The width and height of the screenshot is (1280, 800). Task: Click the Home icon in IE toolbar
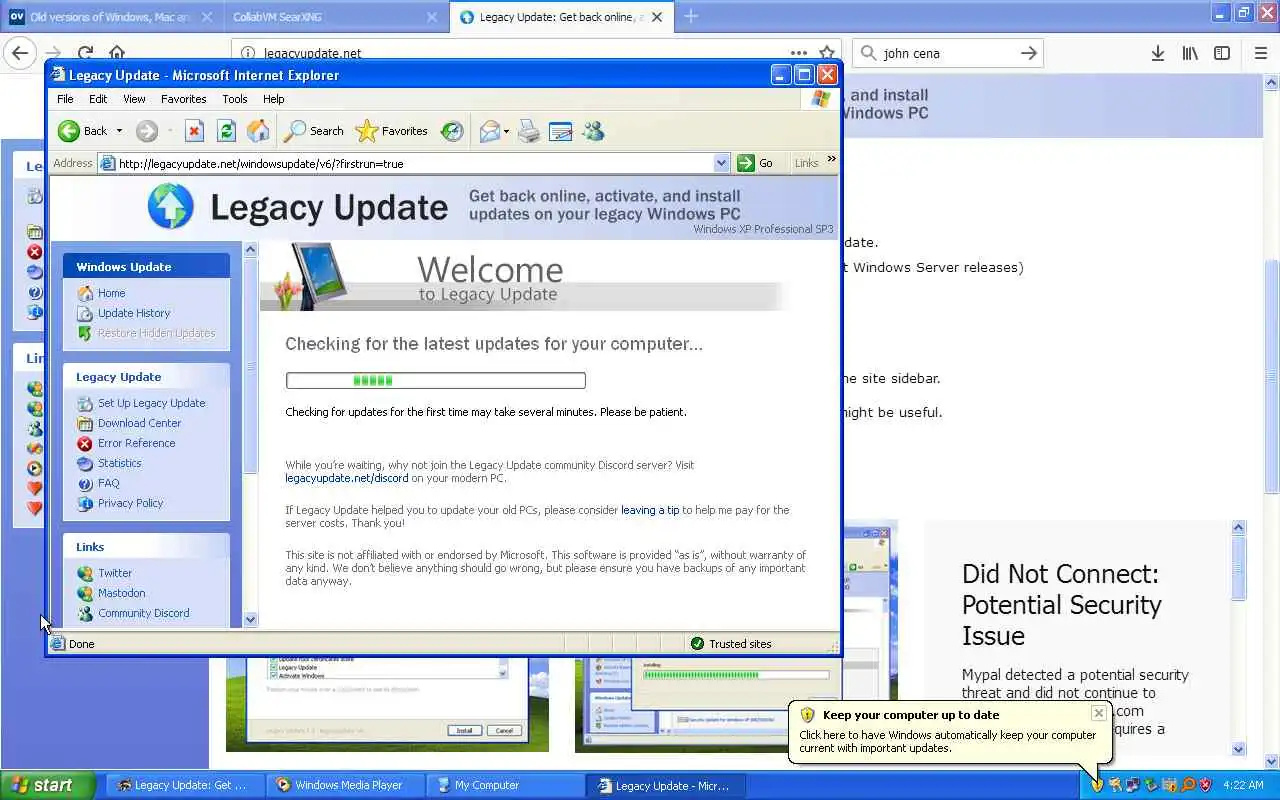pos(258,131)
